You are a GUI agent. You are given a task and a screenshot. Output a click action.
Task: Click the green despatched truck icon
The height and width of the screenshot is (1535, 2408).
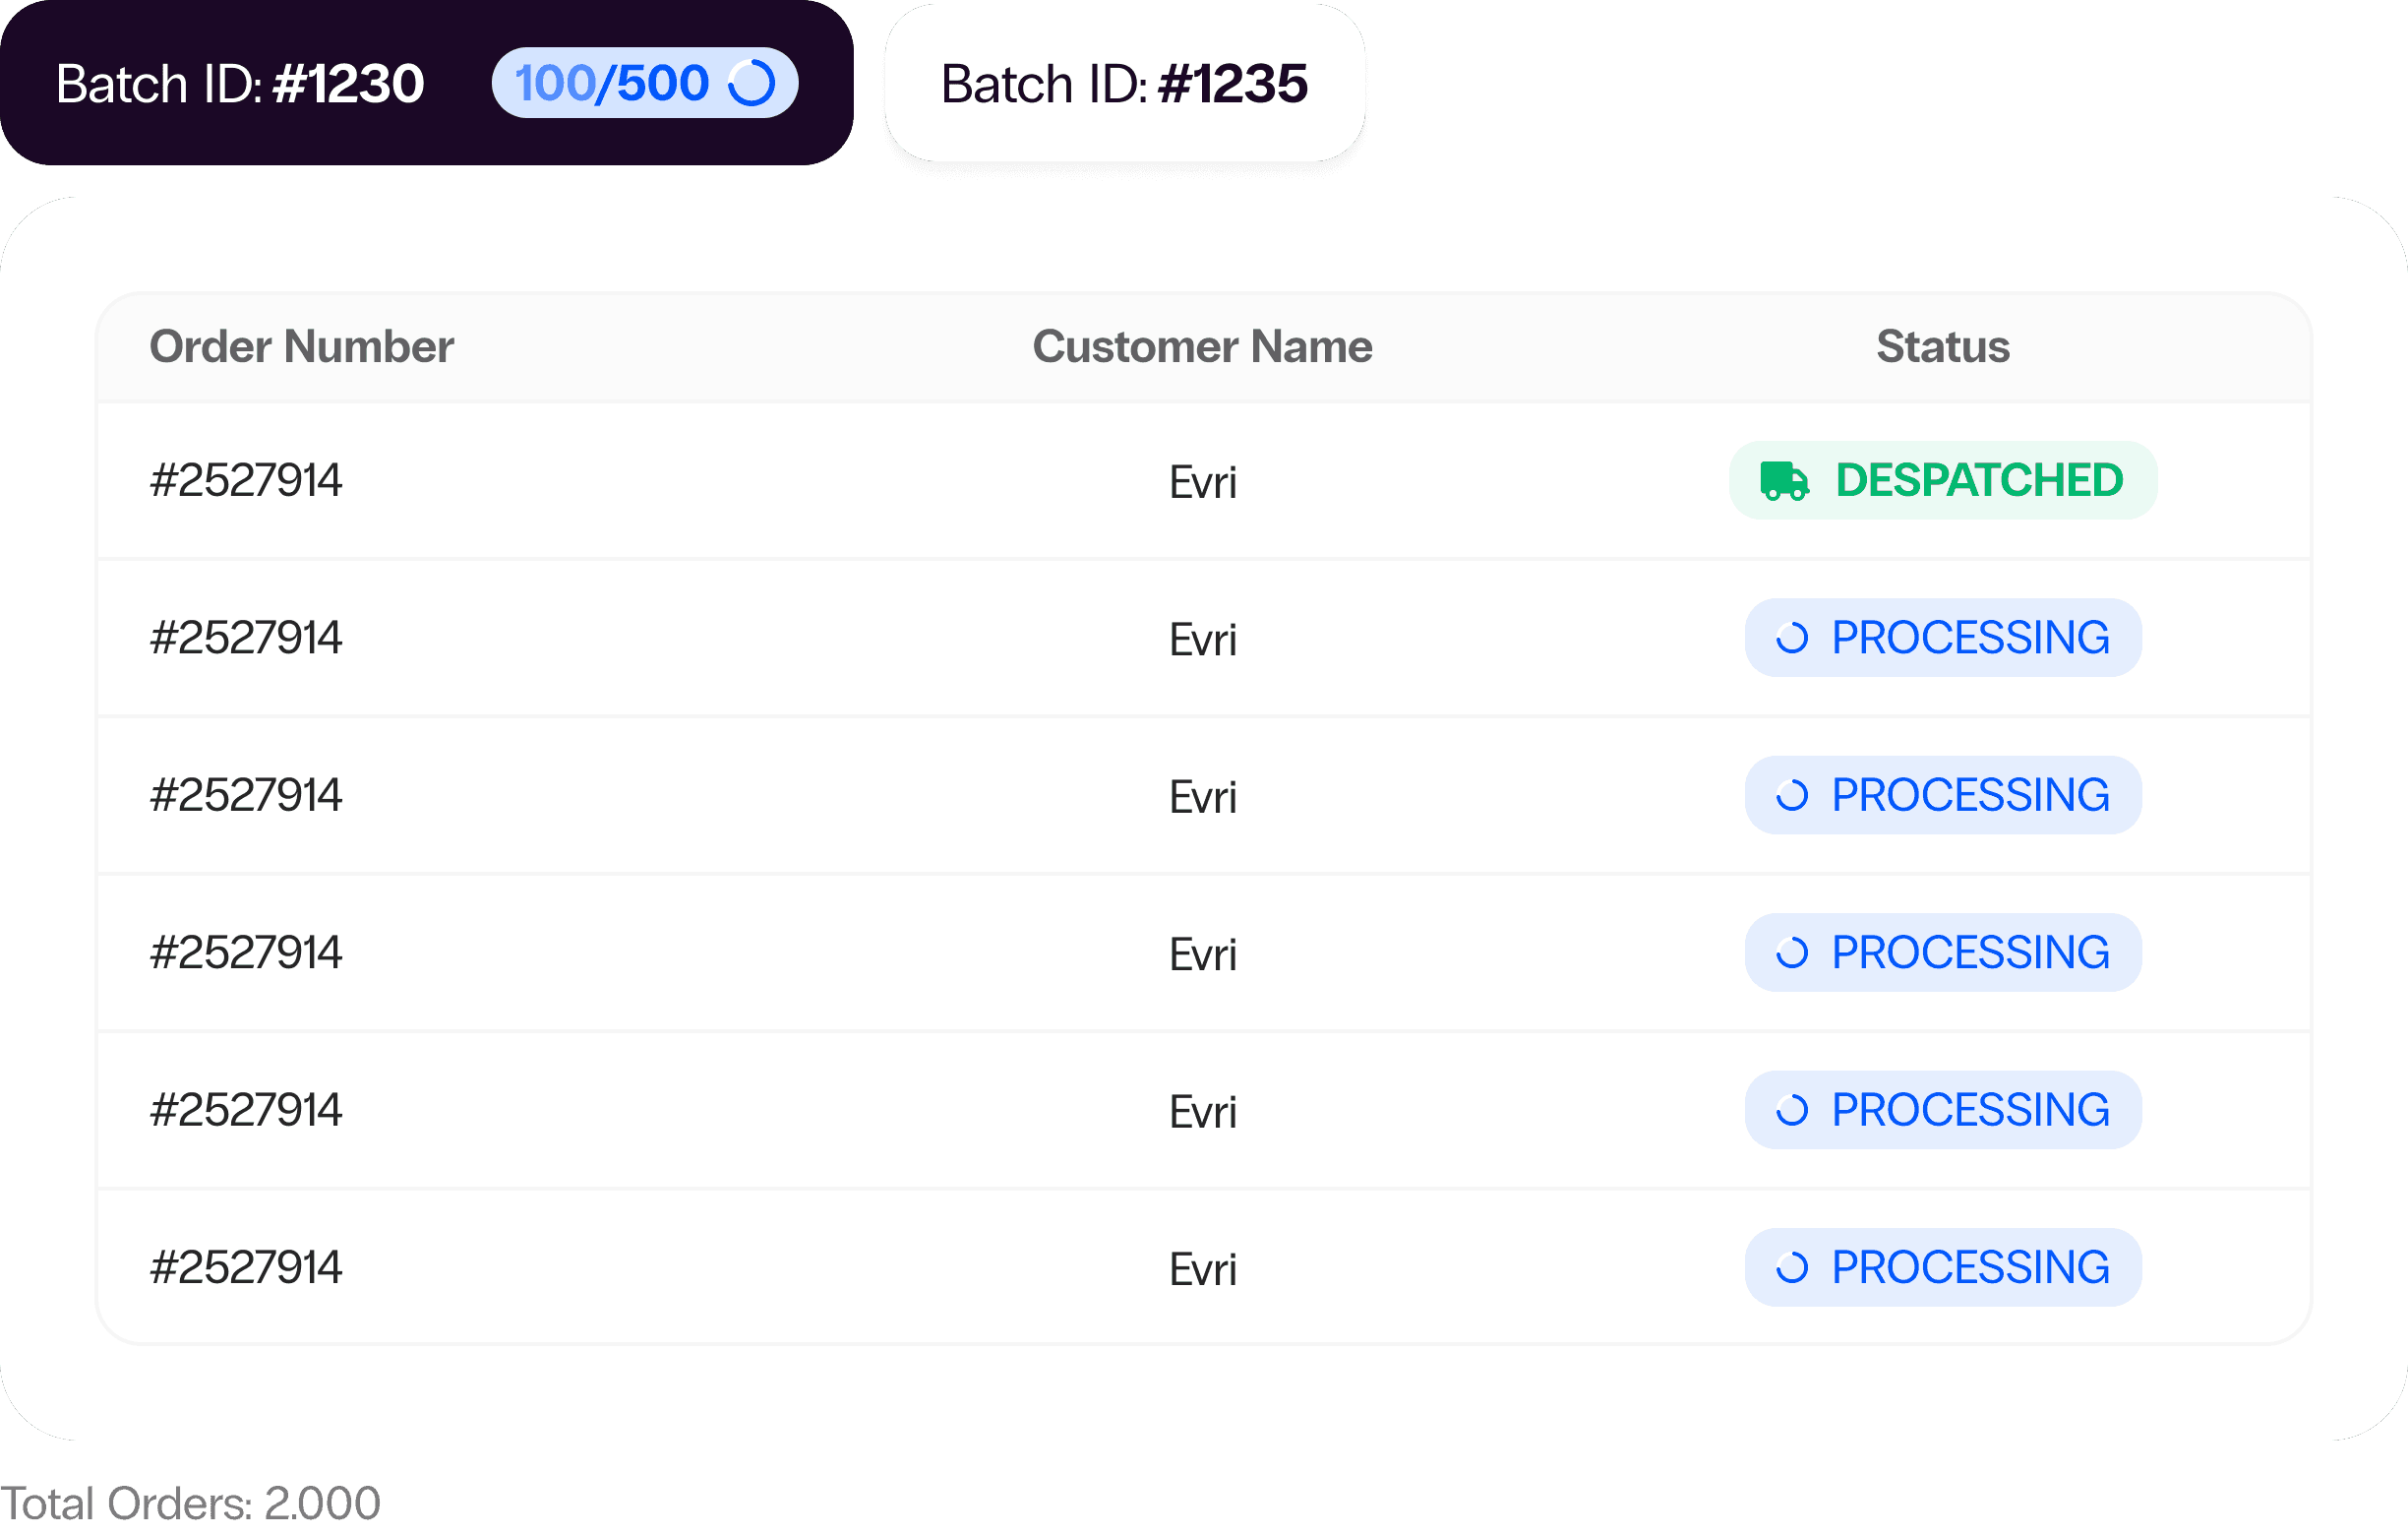click(x=1784, y=481)
